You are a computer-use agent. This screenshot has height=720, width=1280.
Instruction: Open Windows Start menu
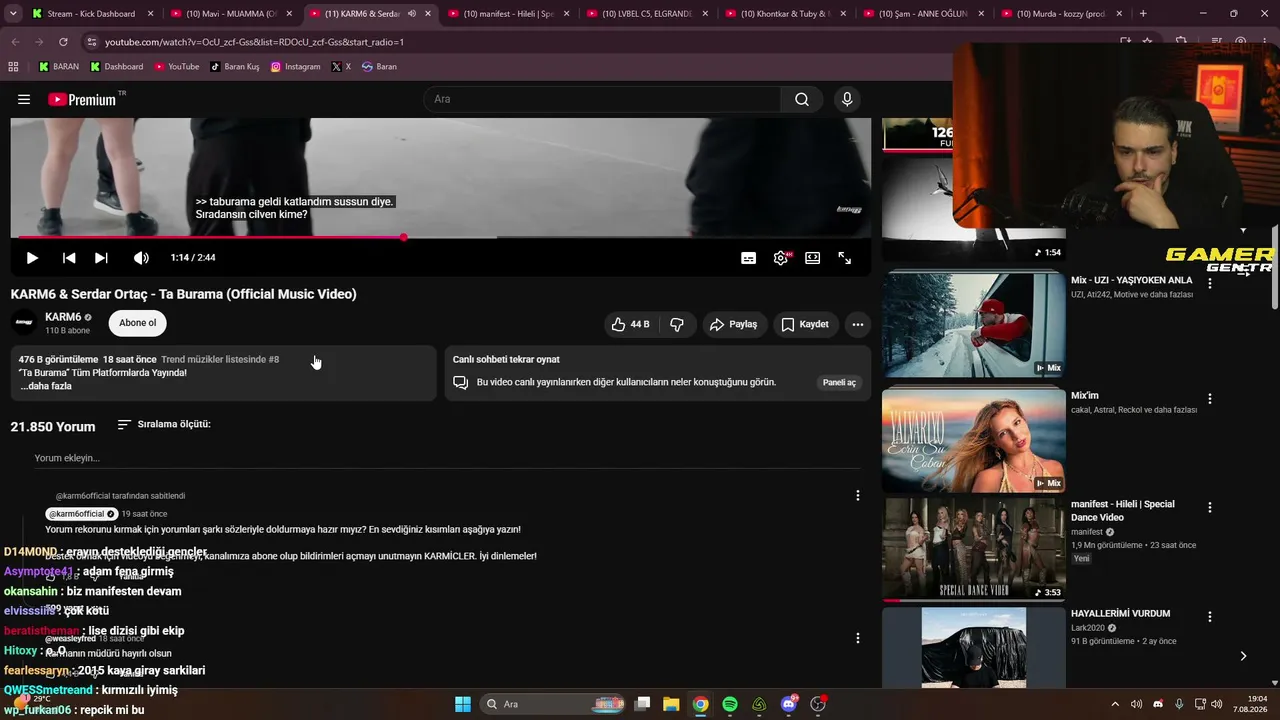click(x=463, y=704)
